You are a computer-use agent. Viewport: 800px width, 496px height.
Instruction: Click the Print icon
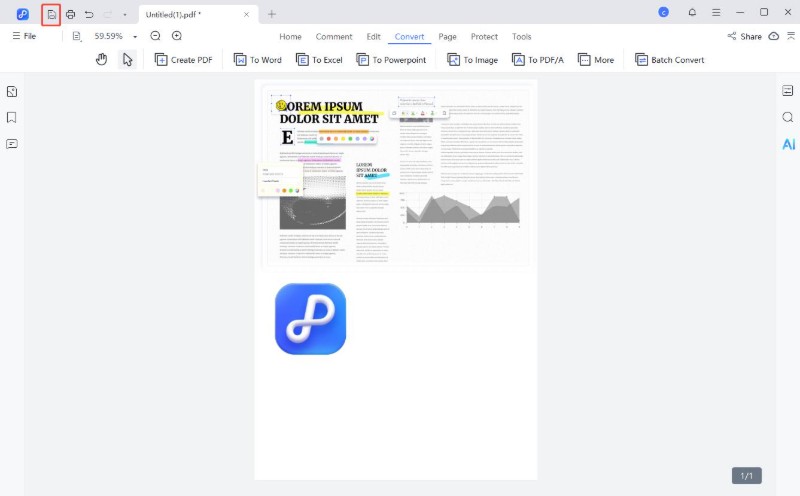pyautogui.click(x=70, y=14)
